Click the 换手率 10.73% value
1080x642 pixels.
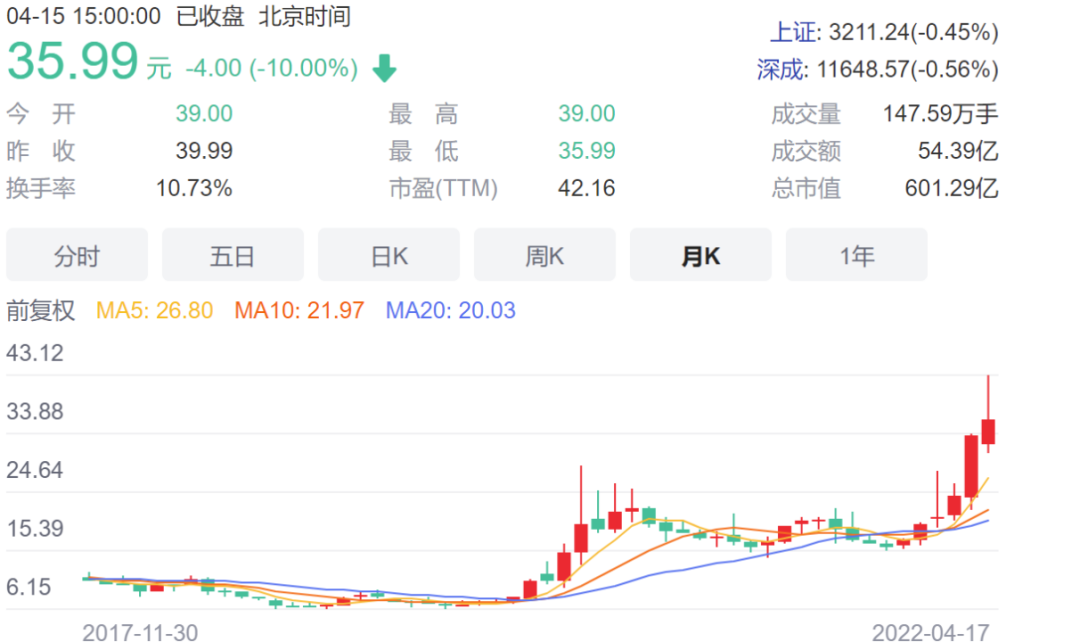(193, 187)
